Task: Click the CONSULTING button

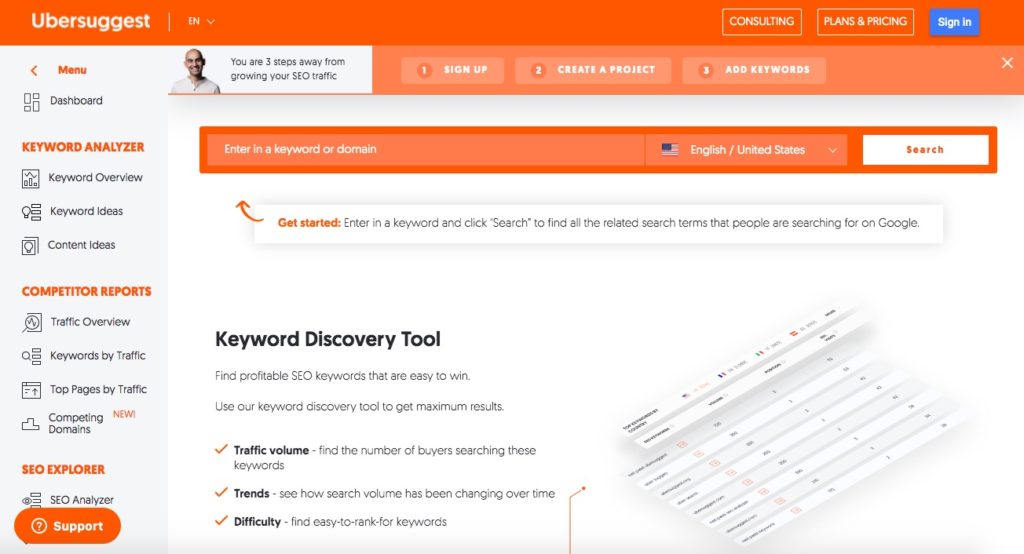Action: (x=761, y=22)
